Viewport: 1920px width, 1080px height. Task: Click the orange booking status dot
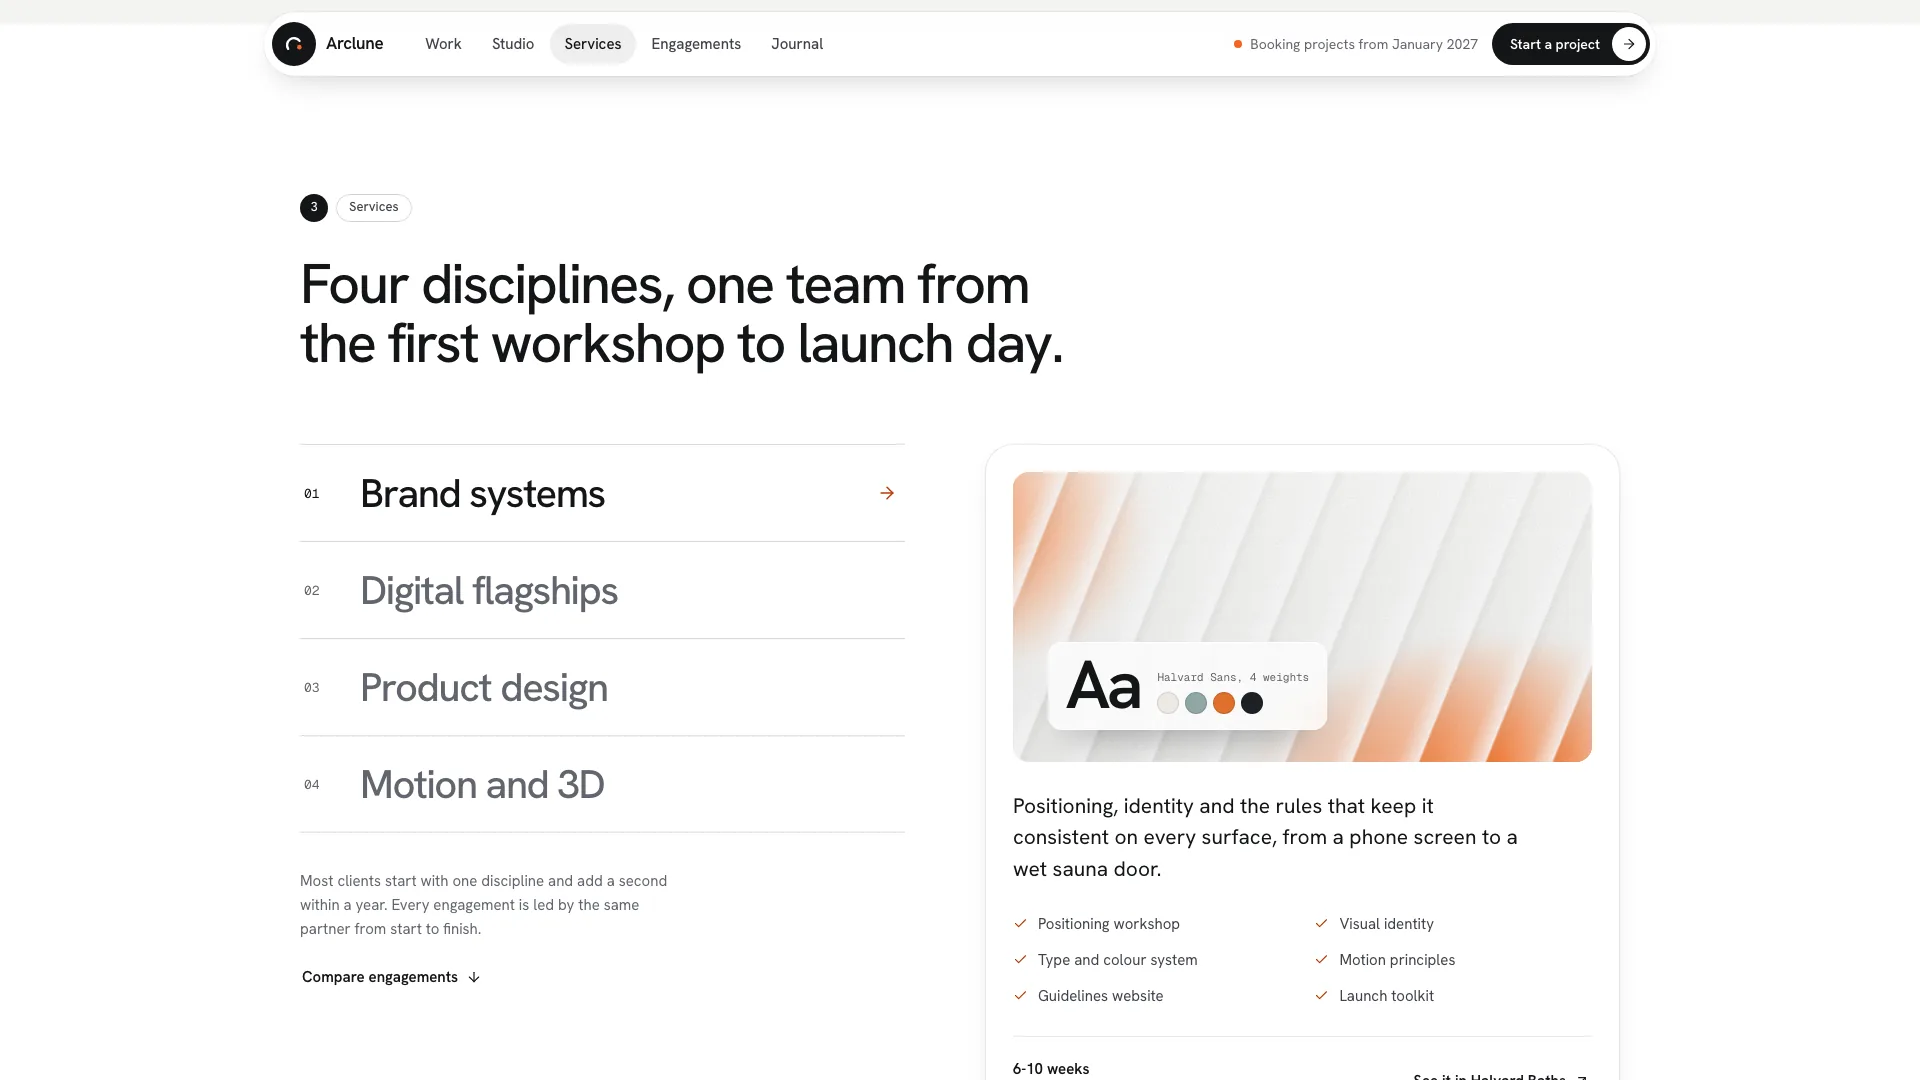[x=1238, y=44]
